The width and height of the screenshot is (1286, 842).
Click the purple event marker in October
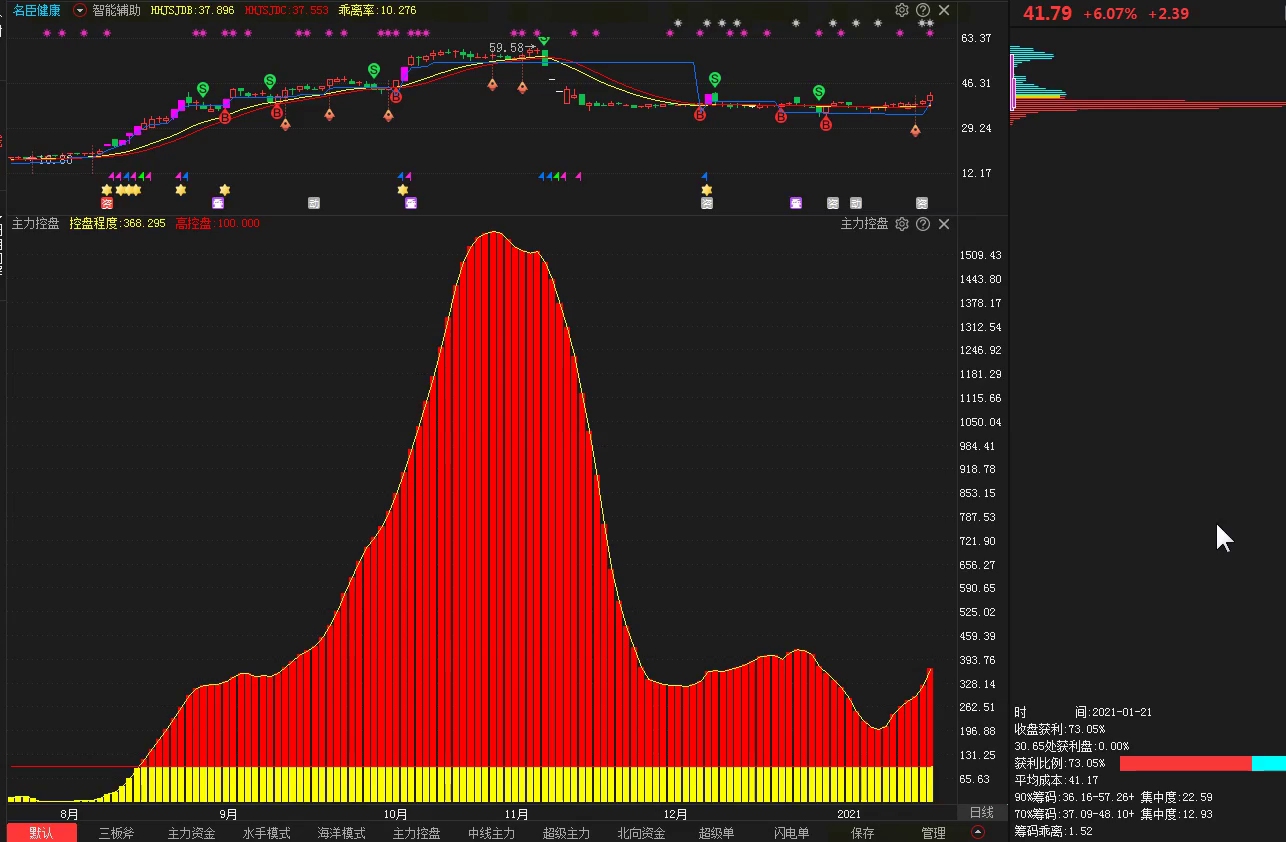pos(411,203)
